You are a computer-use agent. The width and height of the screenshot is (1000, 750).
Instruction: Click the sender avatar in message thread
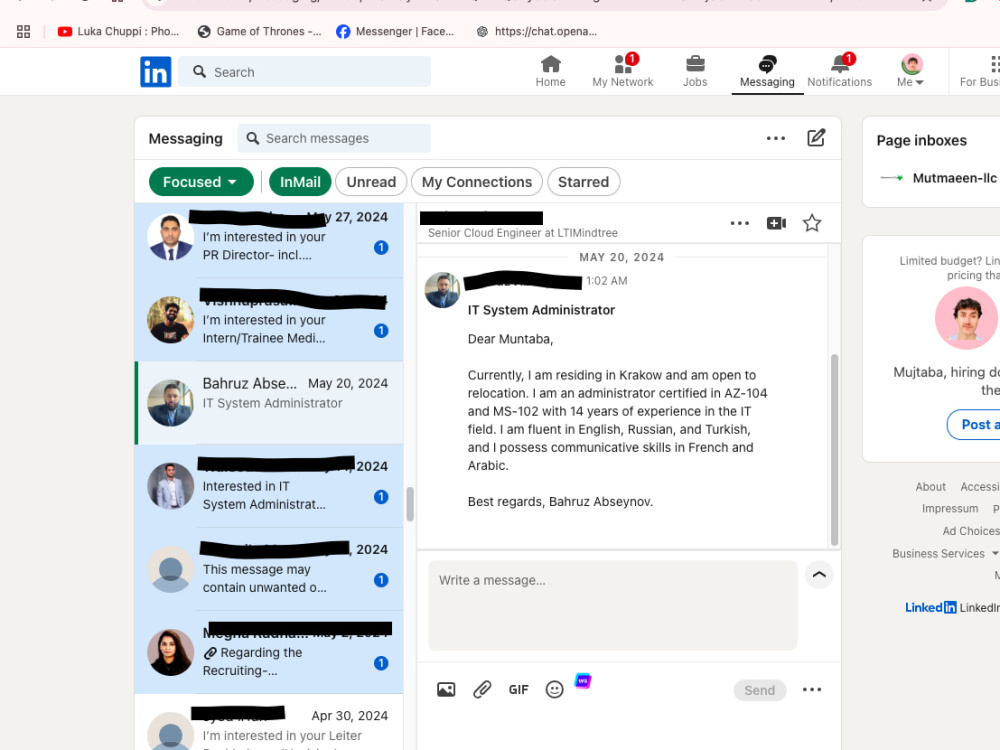pyautogui.click(x=442, y=290)
